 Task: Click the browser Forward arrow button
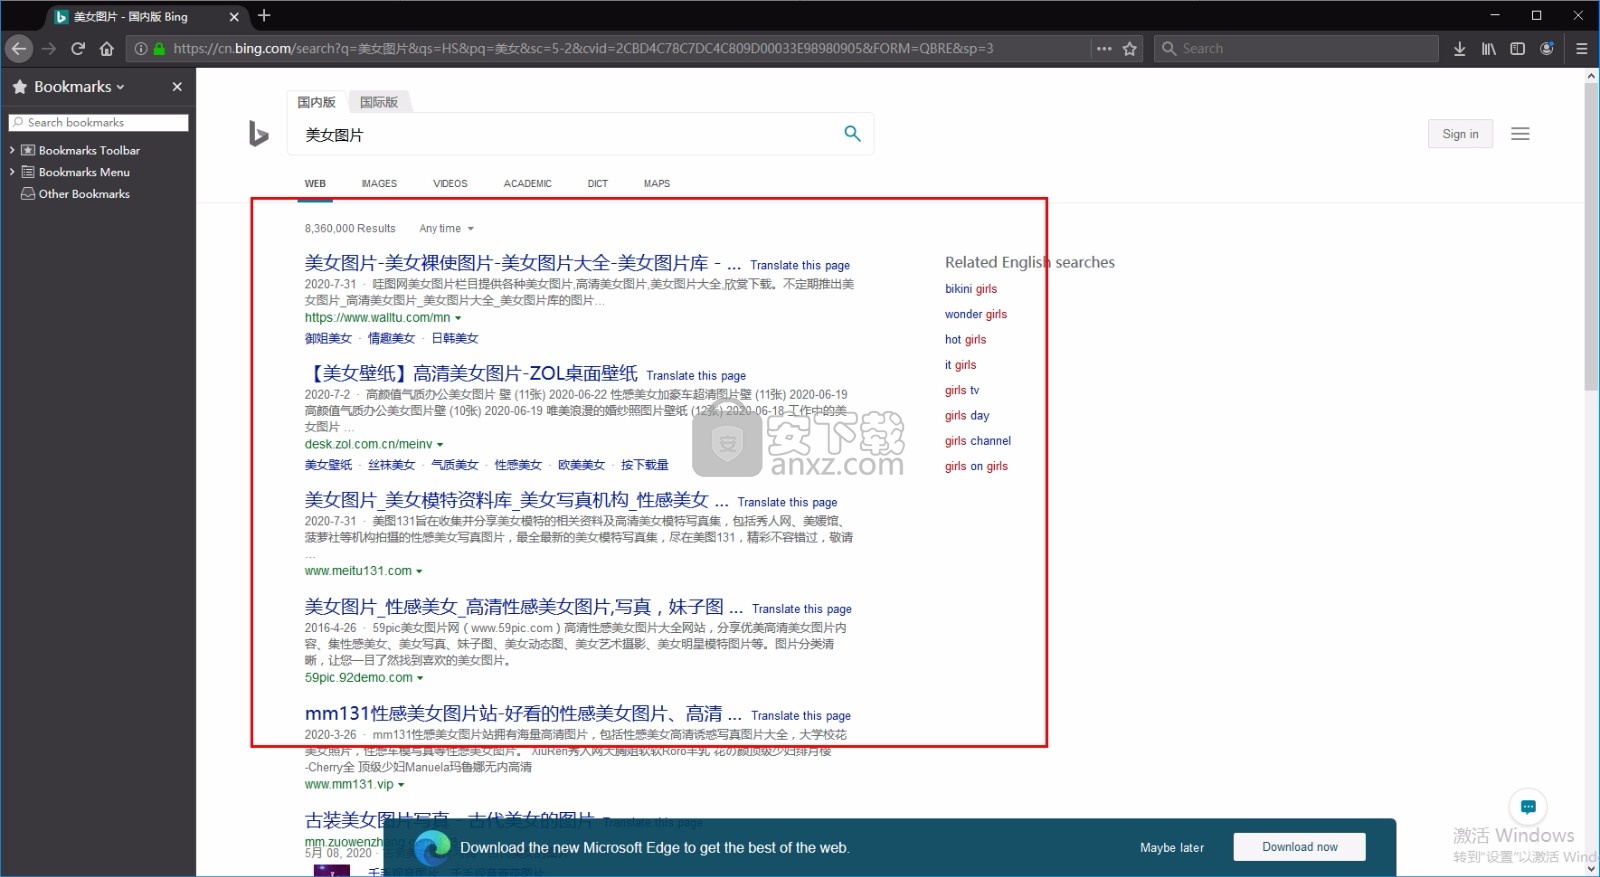pyautogui.click(x=48, y=48)
